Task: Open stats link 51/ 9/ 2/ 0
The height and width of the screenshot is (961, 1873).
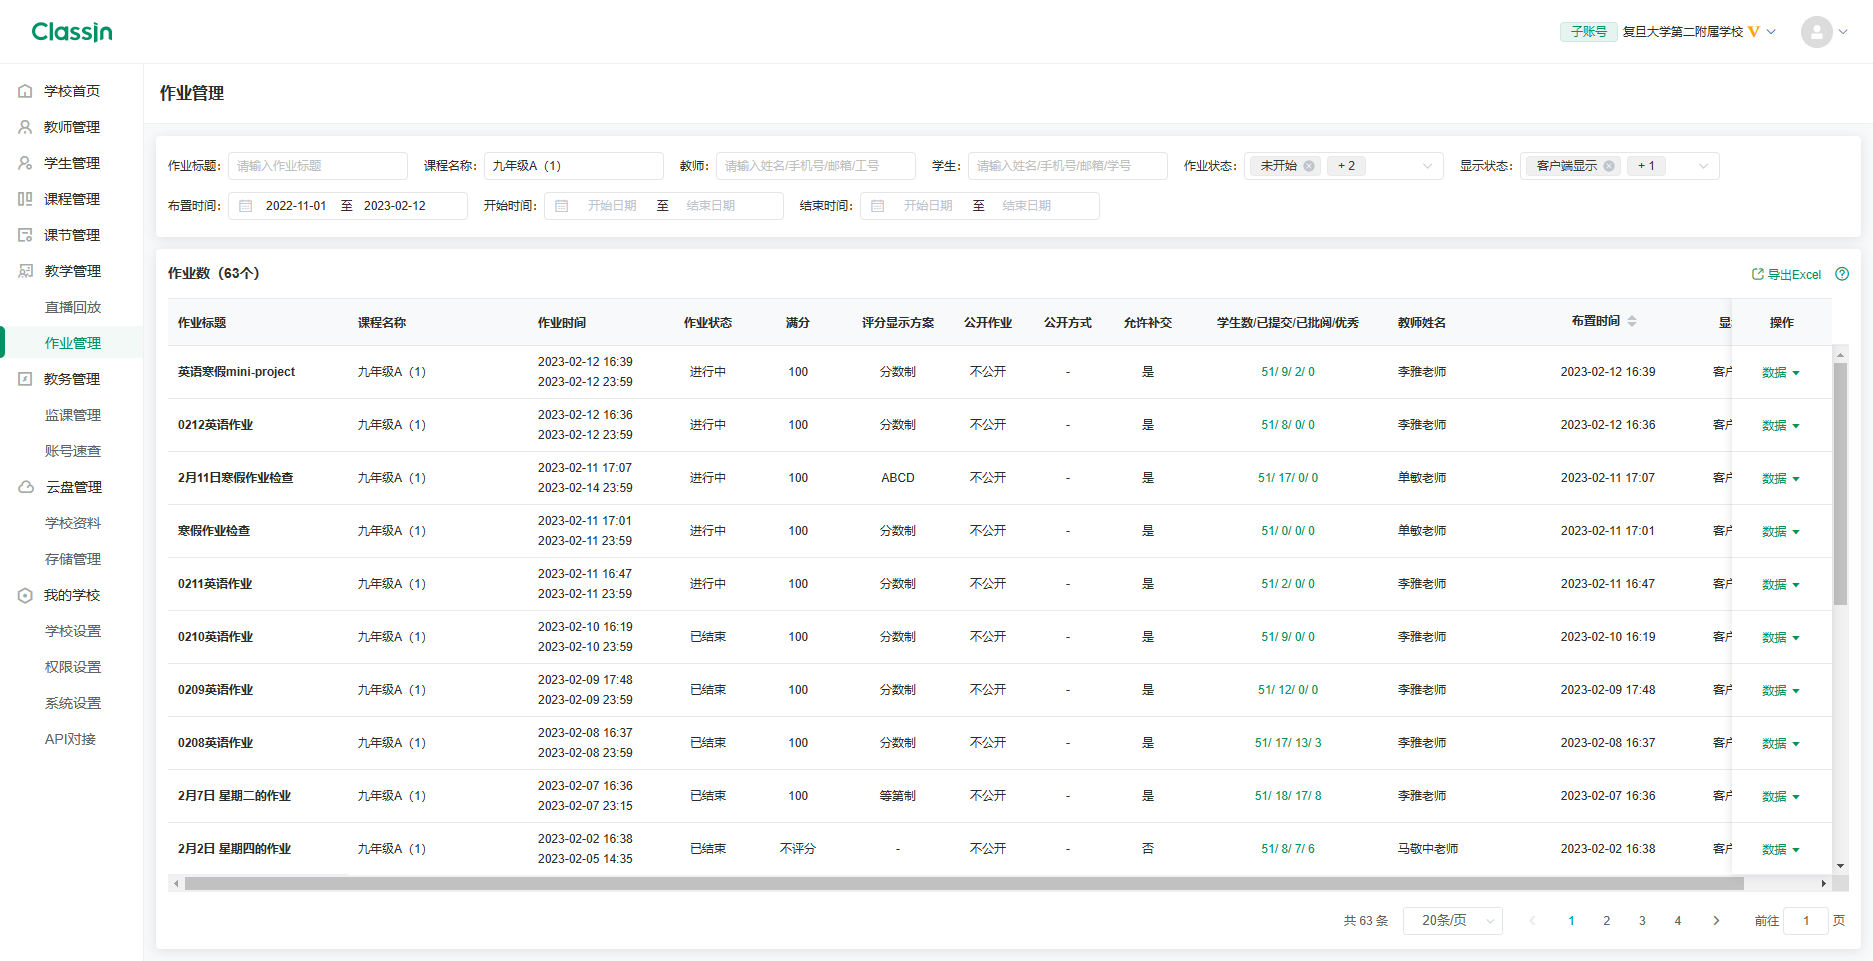Action: coord(1288,372)
